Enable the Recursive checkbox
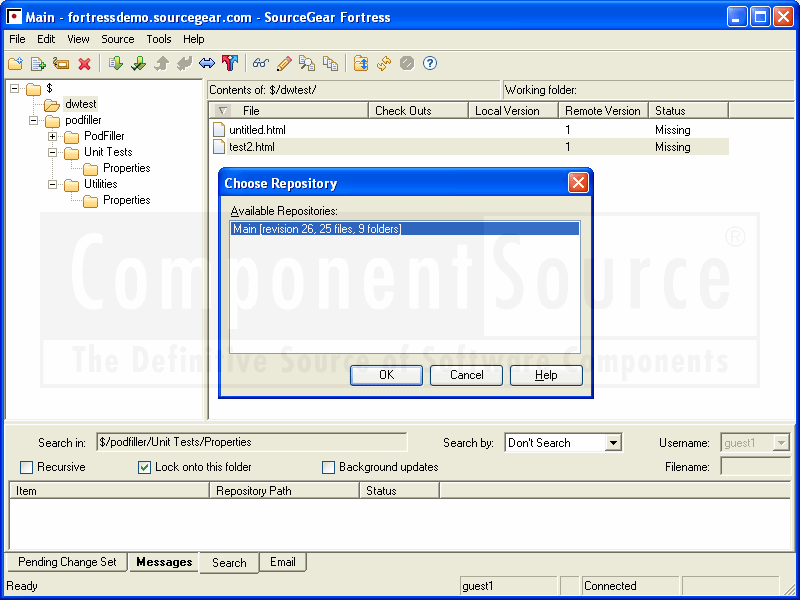The width and height of the screenshot is (800, 600). 27,467
